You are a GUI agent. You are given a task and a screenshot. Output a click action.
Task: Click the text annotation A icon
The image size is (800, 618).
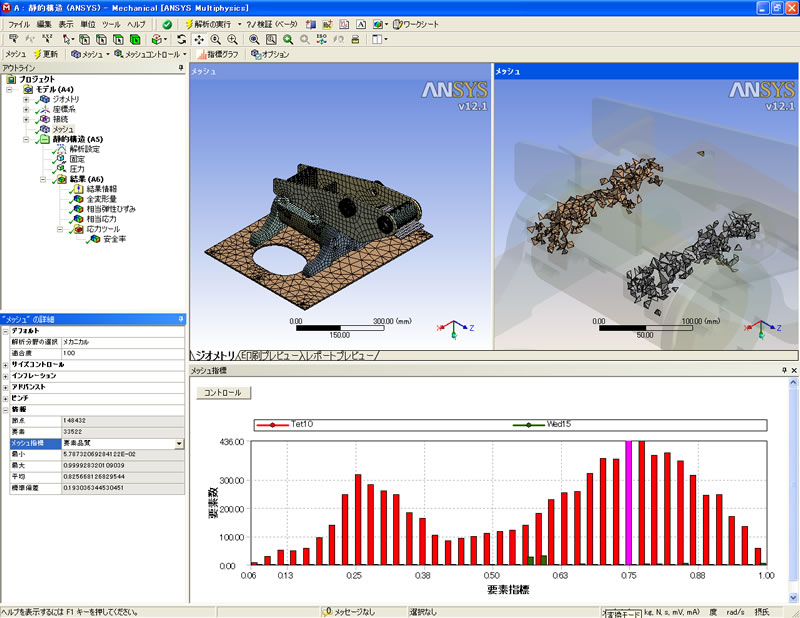(361, 24)
